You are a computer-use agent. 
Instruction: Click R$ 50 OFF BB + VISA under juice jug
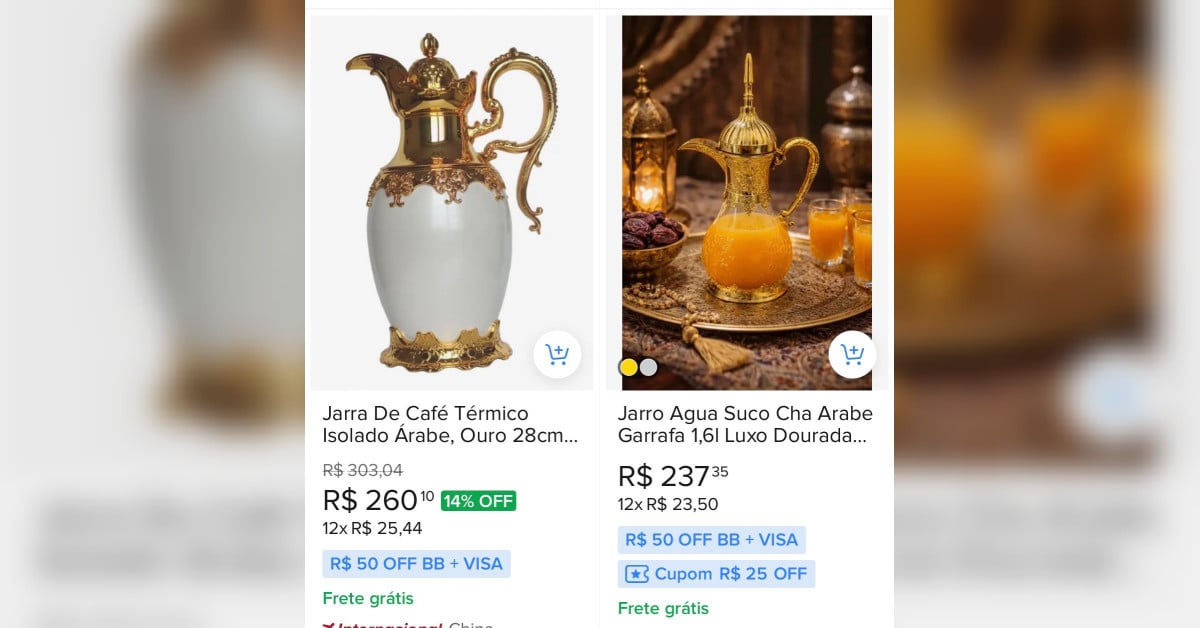[711, 540]
